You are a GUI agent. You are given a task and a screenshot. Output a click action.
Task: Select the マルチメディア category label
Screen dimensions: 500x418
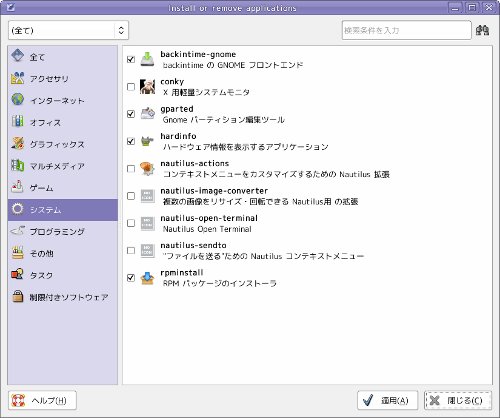tap(57, 166)
